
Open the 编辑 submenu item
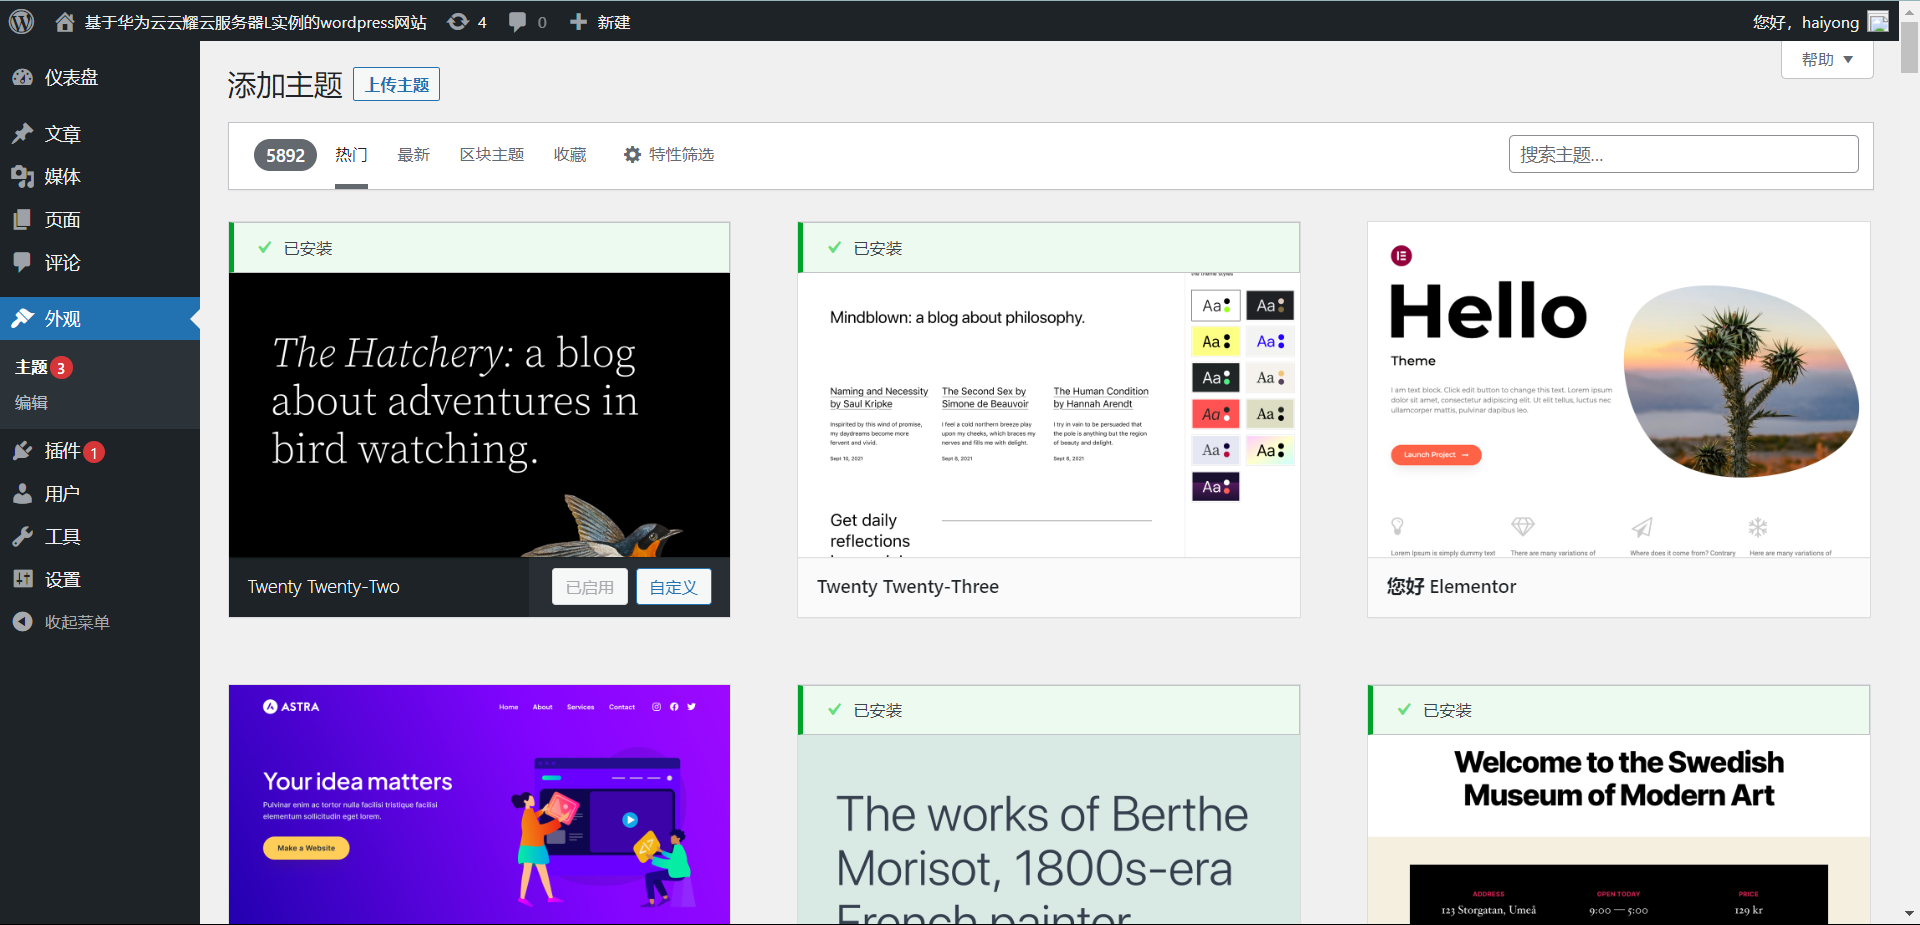coord(32,402)
